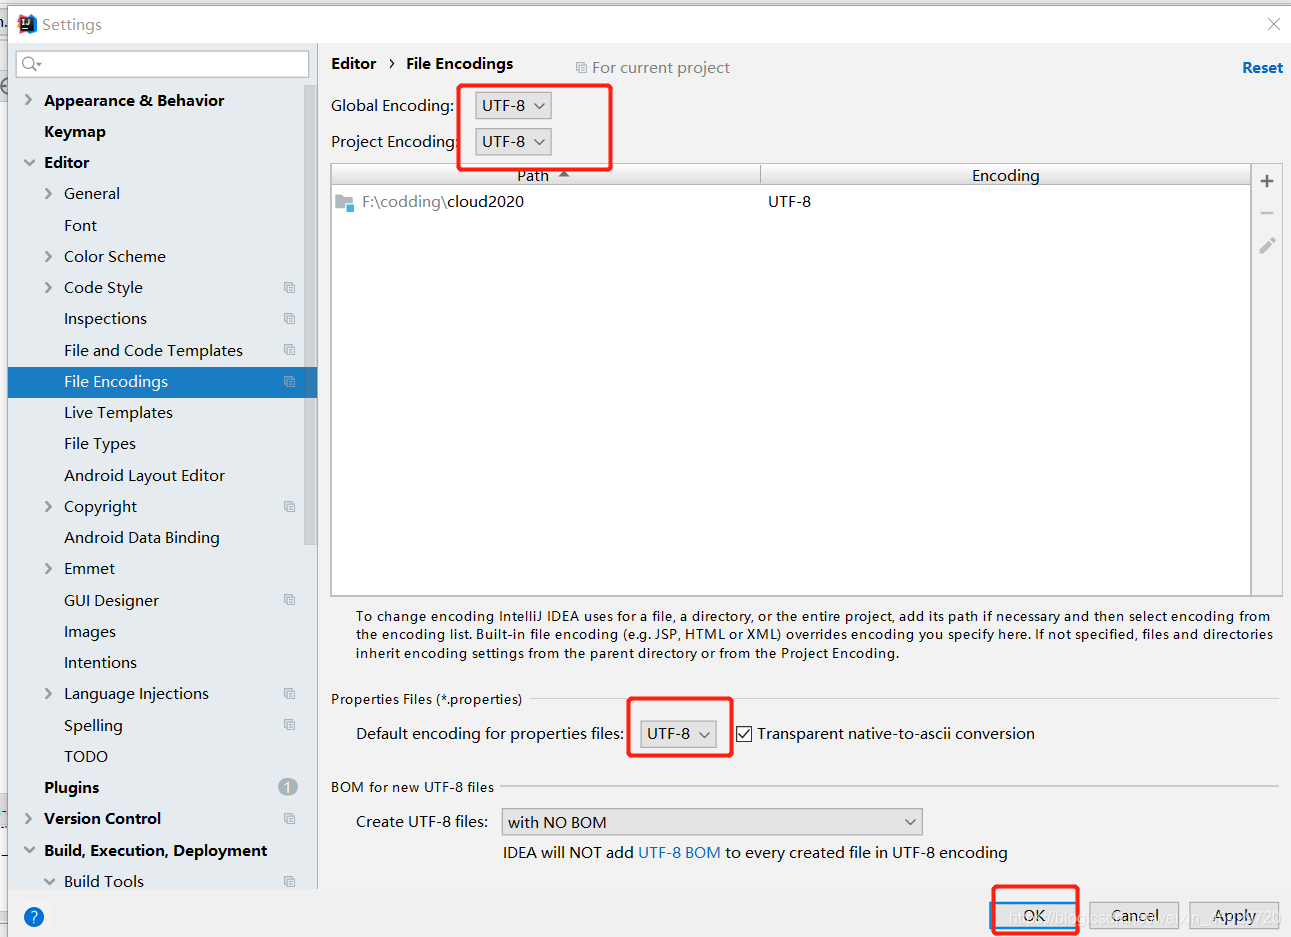Click the Cancel button

coord(1134,915)
